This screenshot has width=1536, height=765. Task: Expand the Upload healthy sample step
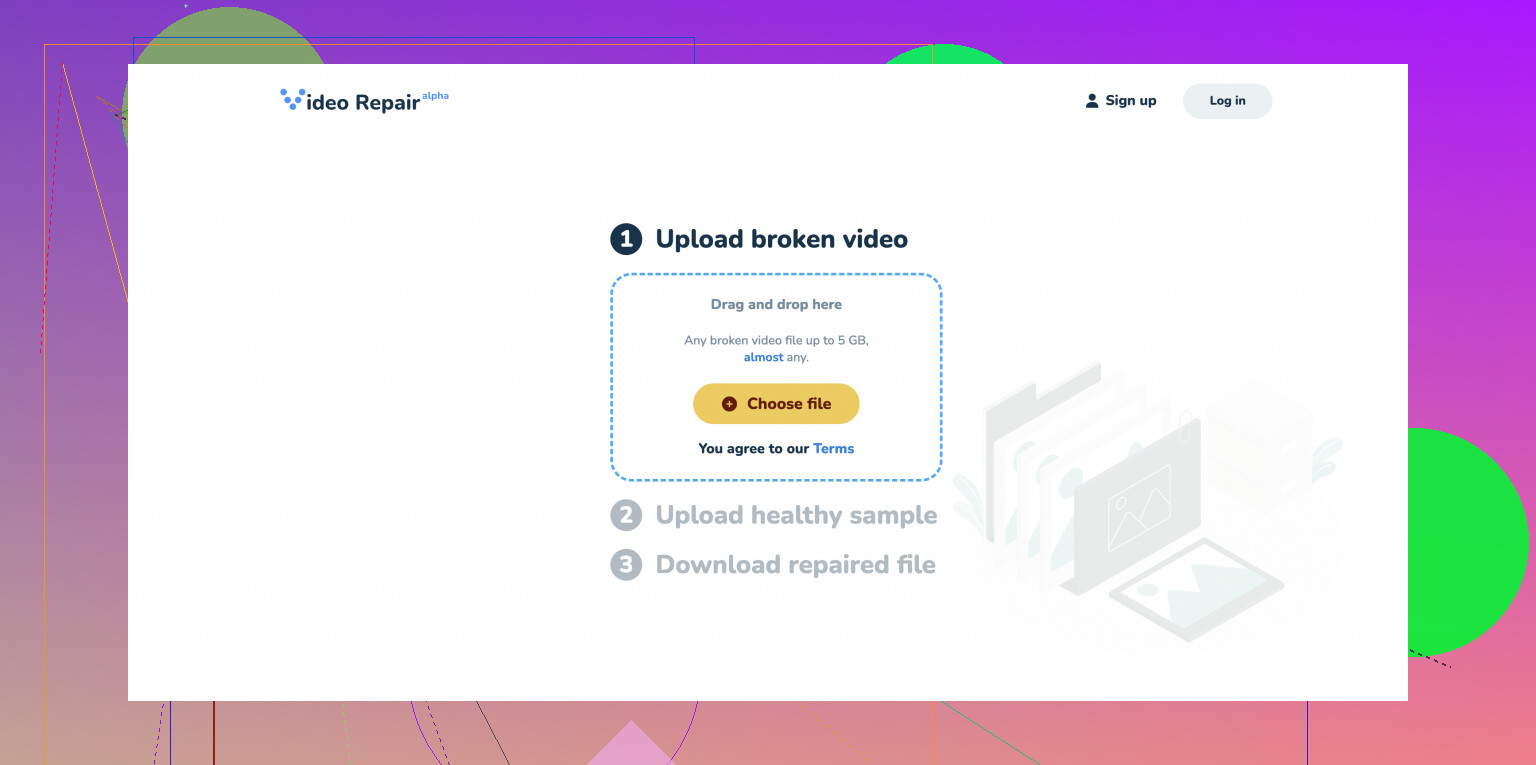(x=796, y=515)
